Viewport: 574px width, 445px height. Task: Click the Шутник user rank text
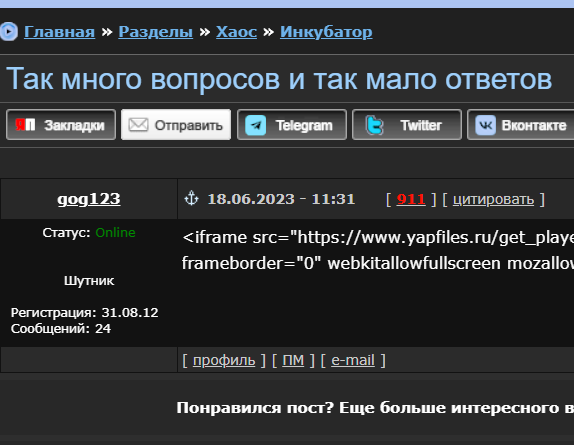tap(89, 281)
